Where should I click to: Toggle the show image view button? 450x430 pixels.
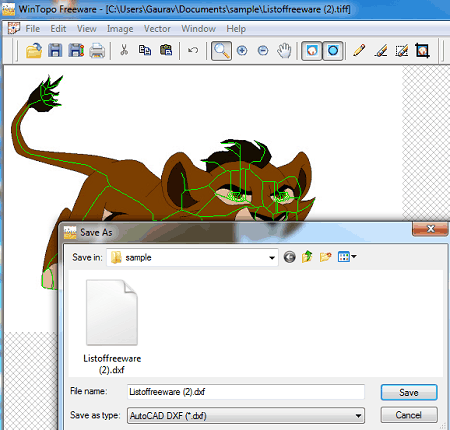pyautogui.click(x=312, y=51)
